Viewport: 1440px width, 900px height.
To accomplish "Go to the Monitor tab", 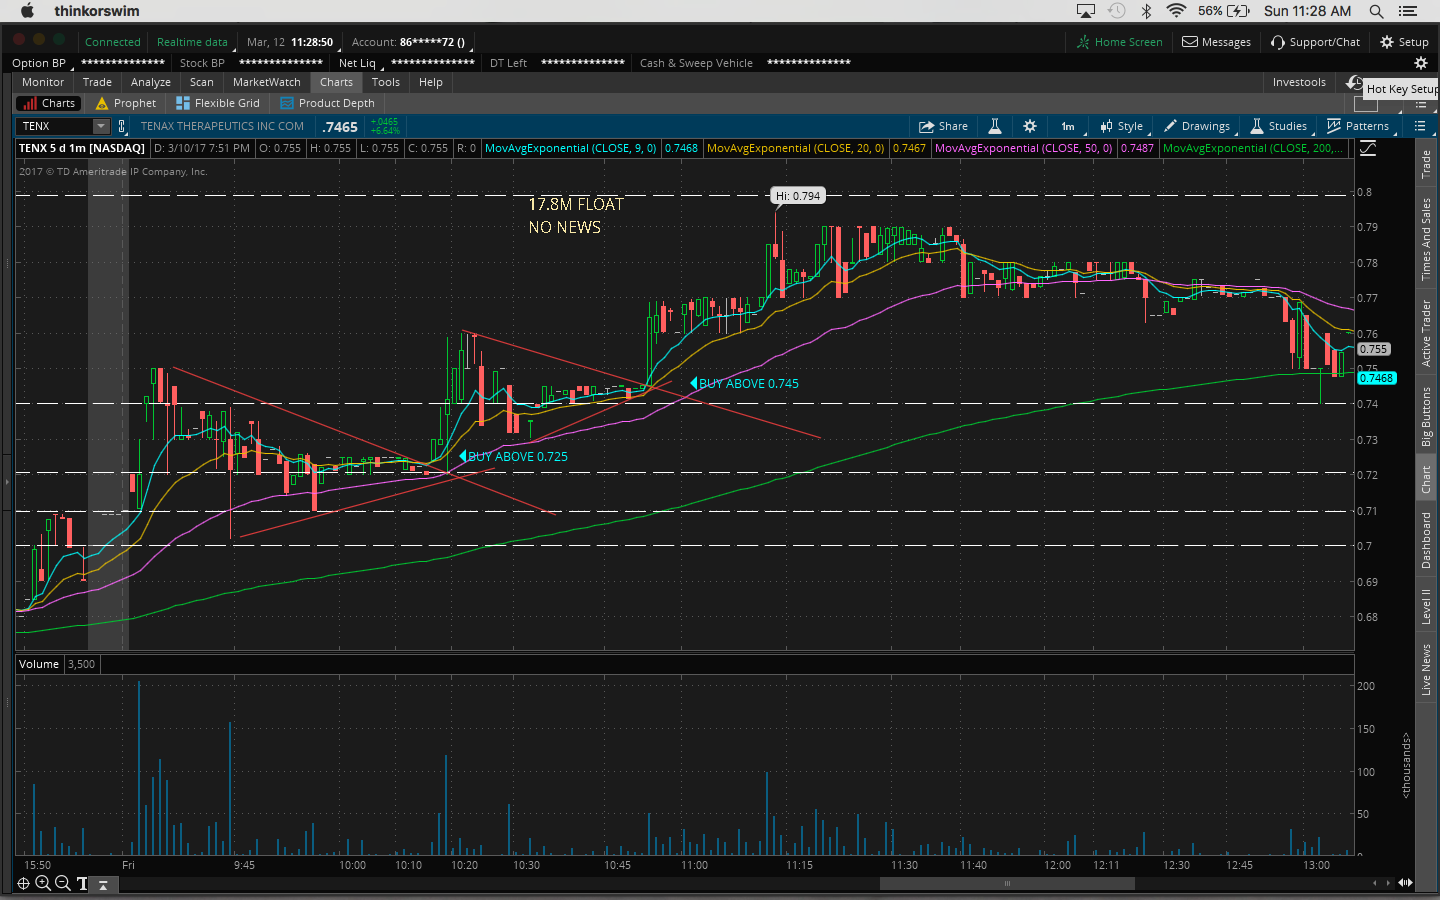I will tap(43, 82).
